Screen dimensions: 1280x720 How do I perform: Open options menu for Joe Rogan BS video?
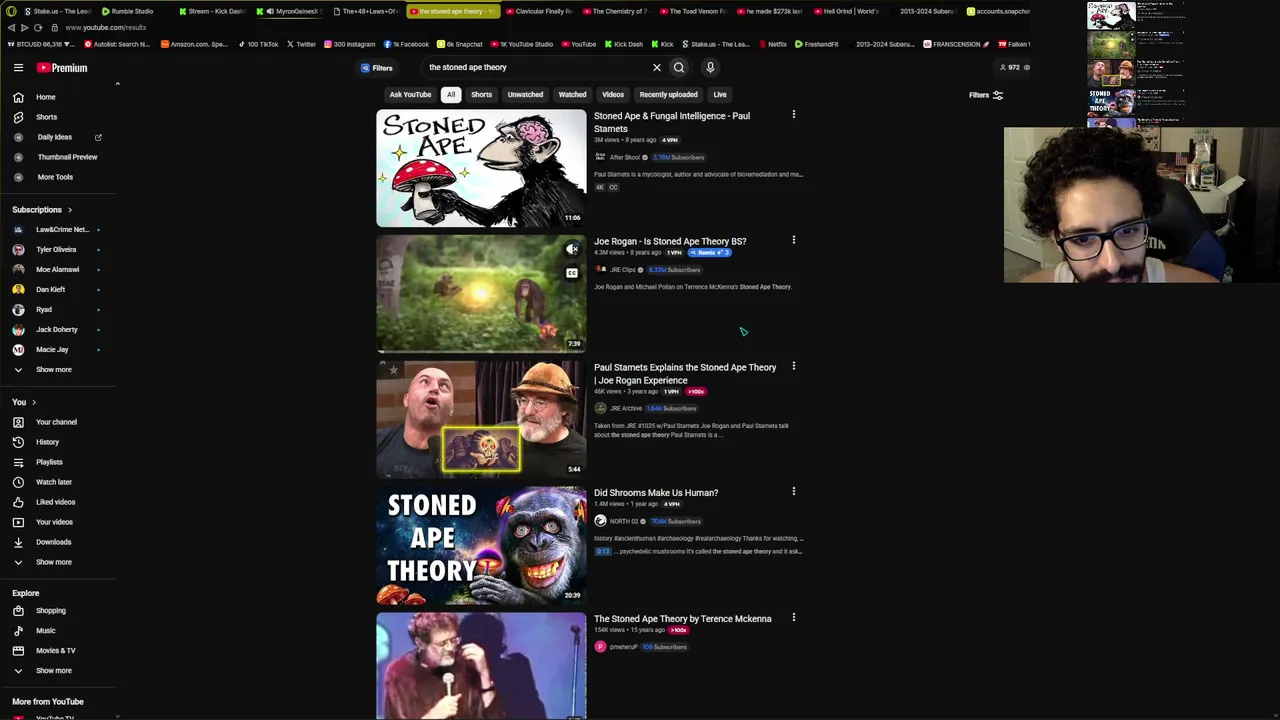(794, 240)
